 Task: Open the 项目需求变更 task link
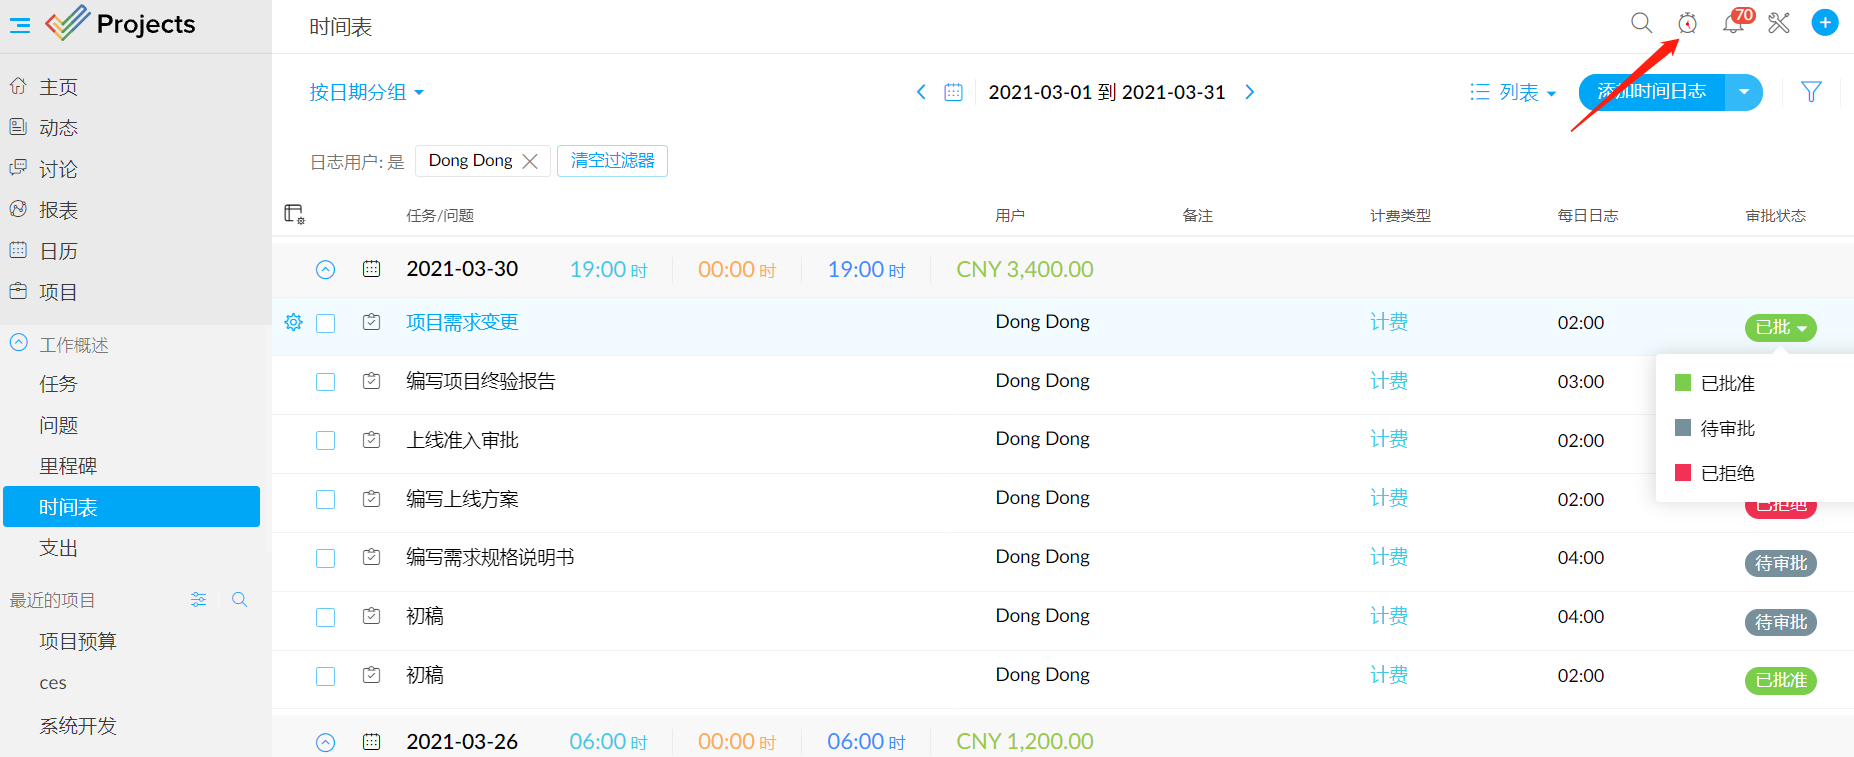462,322
